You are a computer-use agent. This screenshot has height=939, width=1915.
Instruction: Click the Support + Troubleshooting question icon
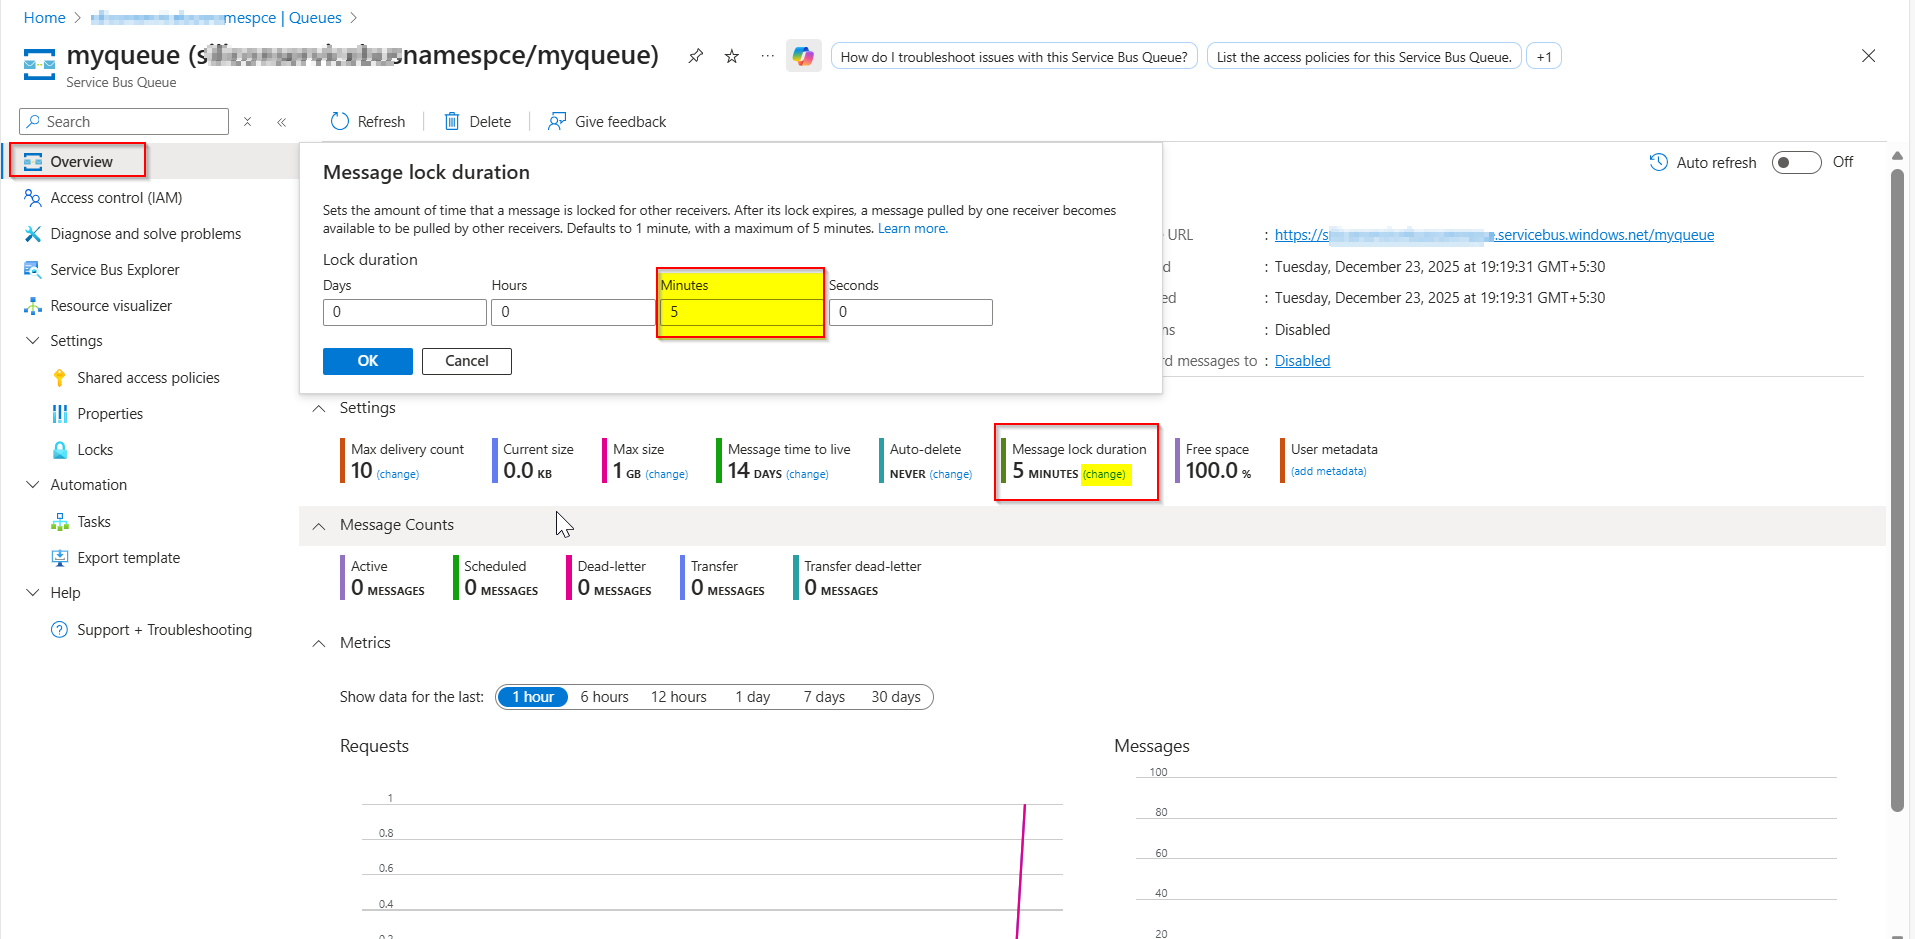(x=60, y=630)
